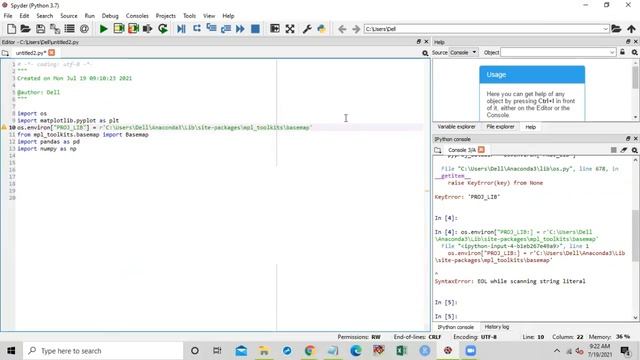The height and width of the screenshot is (360, 640).
Task: Close the Console 3/A tab
Action: tap(481, 150)
